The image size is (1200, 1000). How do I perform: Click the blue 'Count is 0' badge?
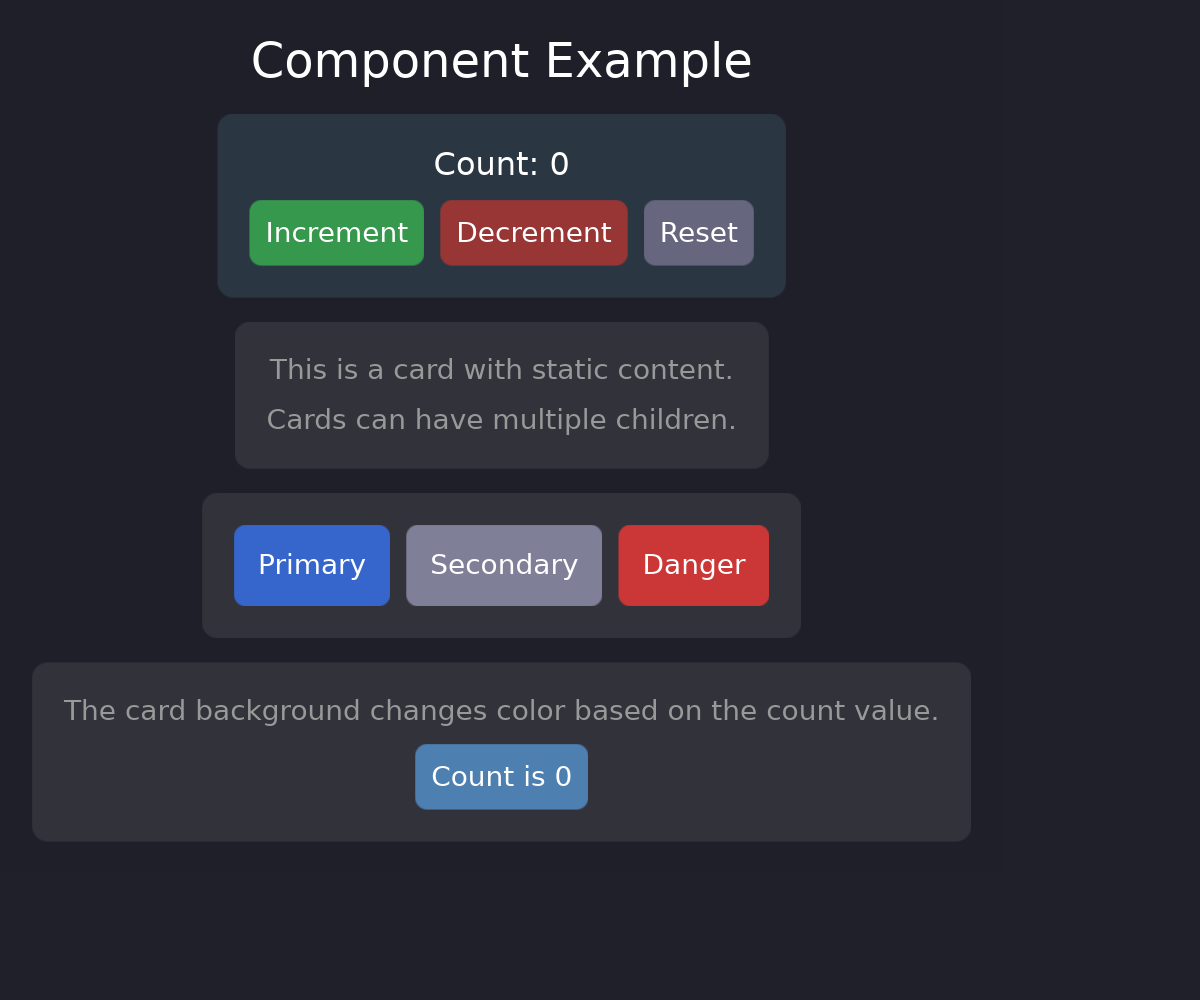point(501,776)
